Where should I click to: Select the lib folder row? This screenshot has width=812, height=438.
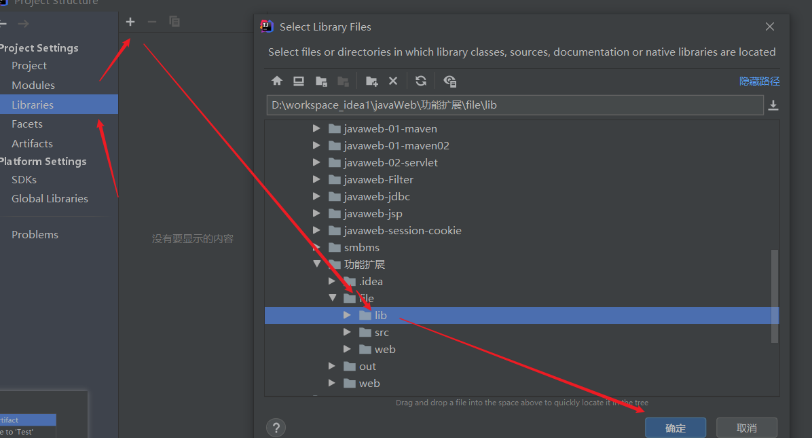click(521, 315)
